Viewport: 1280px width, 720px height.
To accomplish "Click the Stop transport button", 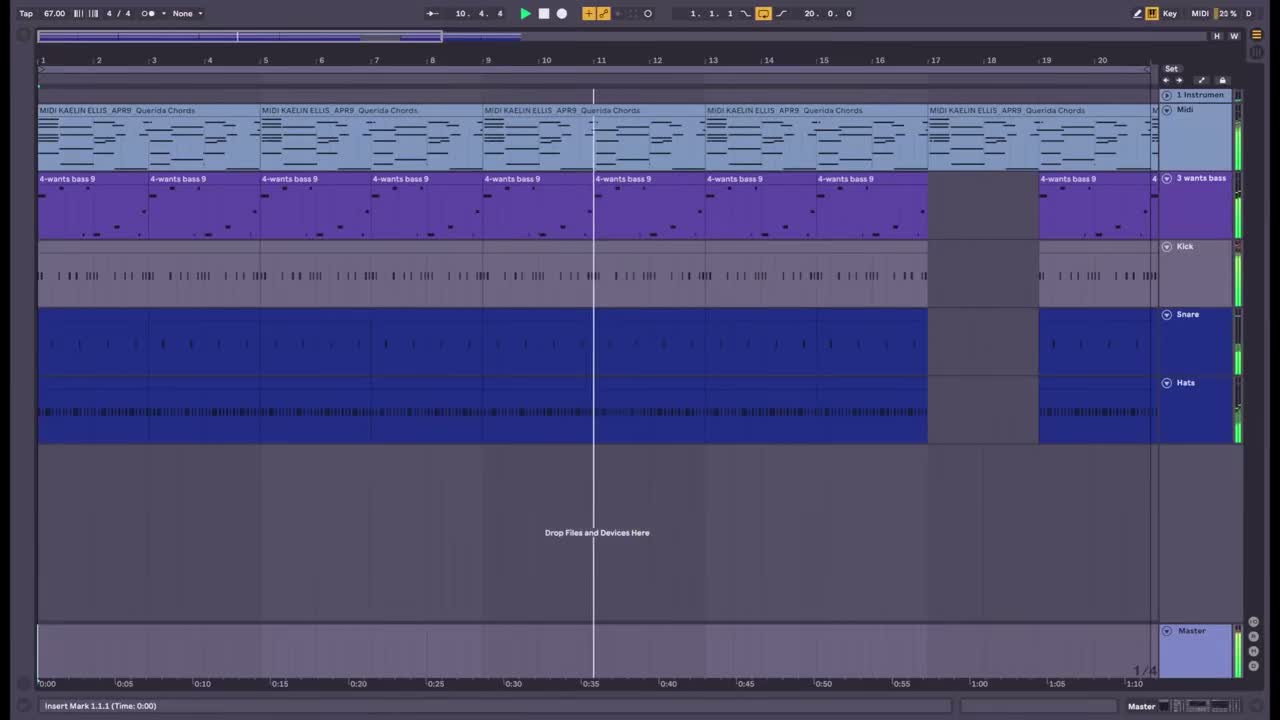I will 544,13.
